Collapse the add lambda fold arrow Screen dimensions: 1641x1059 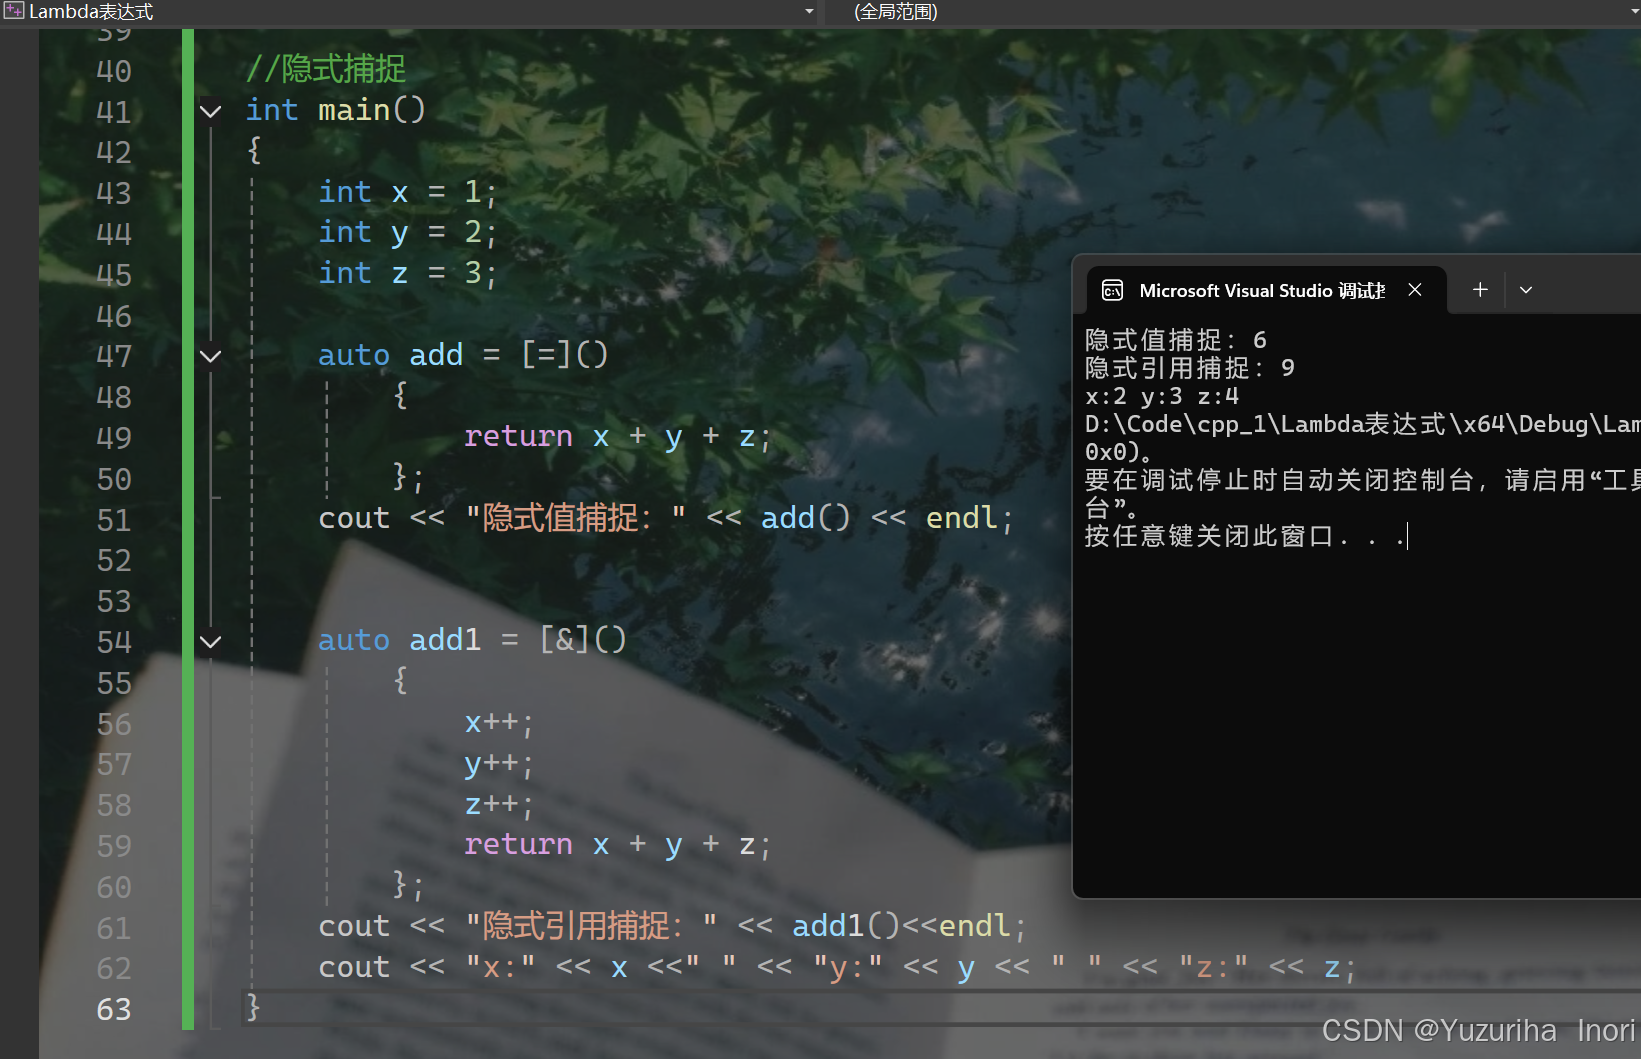210,356
